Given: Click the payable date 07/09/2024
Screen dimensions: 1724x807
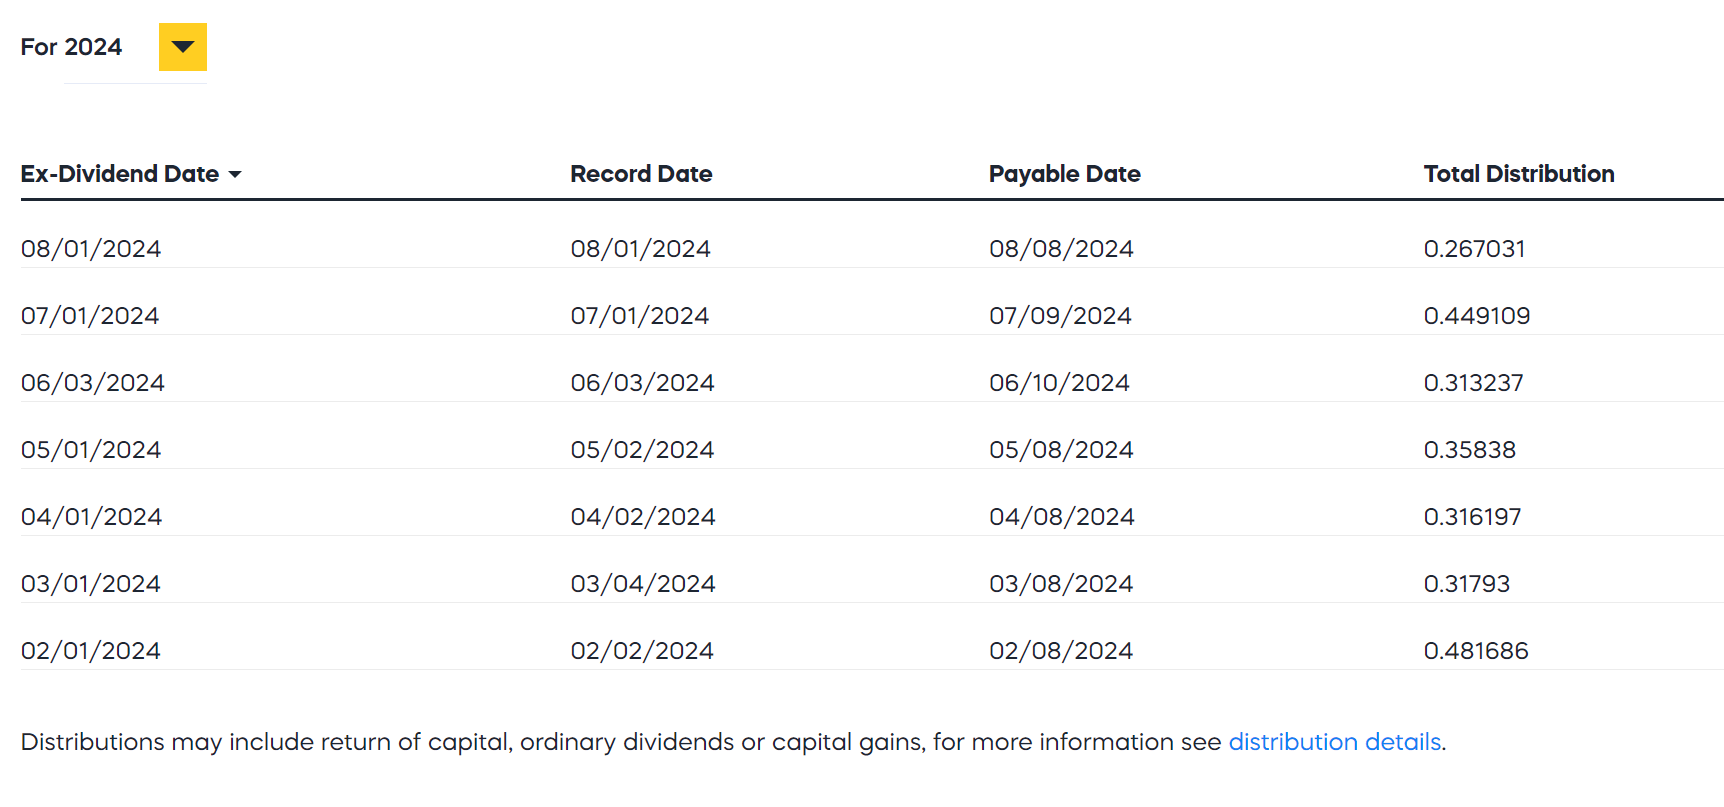Looking at the screenshot, I should (1060, 316).
